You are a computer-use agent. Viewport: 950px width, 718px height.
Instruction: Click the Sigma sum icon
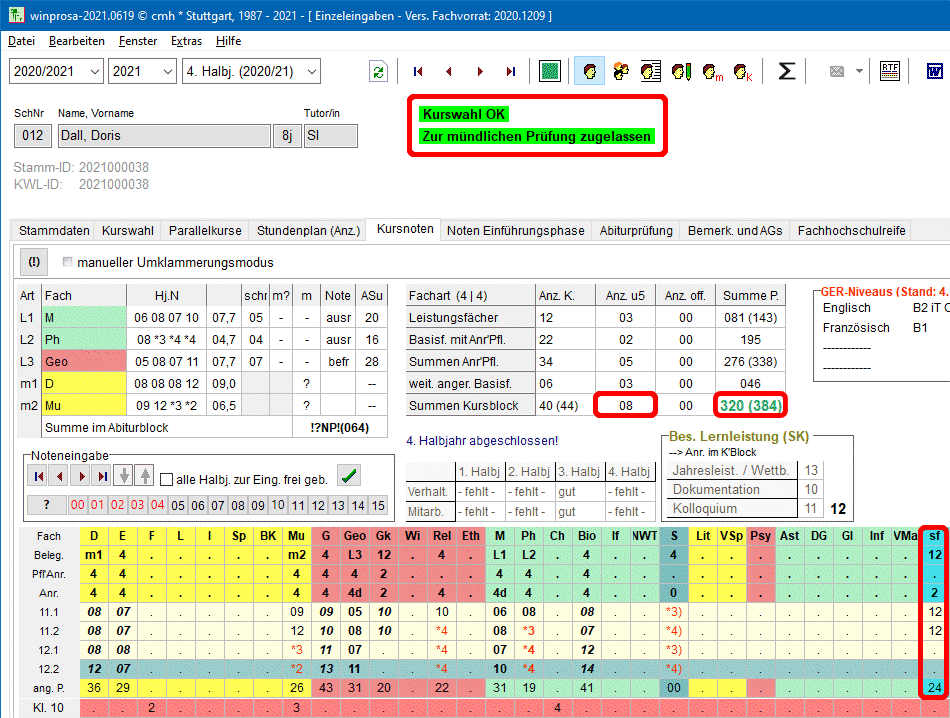[x=787, y=72]
